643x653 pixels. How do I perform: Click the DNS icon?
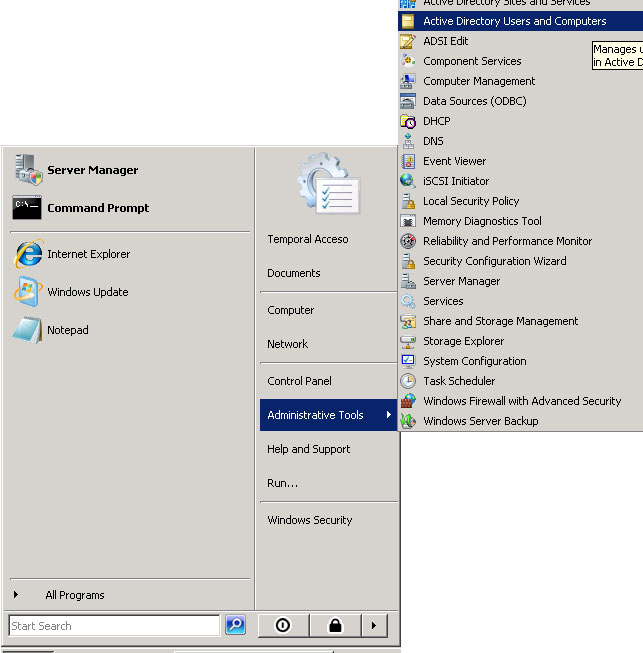point(408,141)
